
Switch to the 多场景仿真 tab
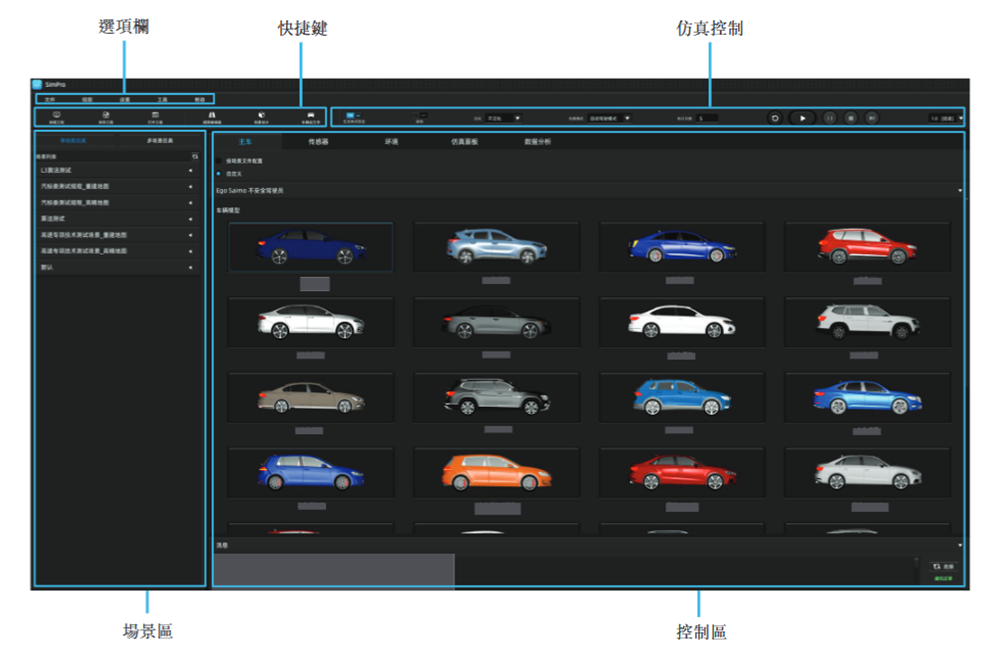tap(159, 141)
